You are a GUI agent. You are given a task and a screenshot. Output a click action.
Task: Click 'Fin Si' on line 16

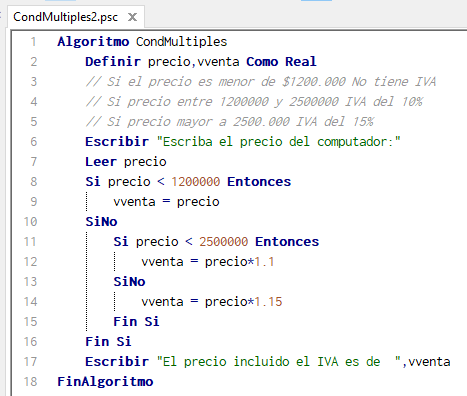[108, 342]
